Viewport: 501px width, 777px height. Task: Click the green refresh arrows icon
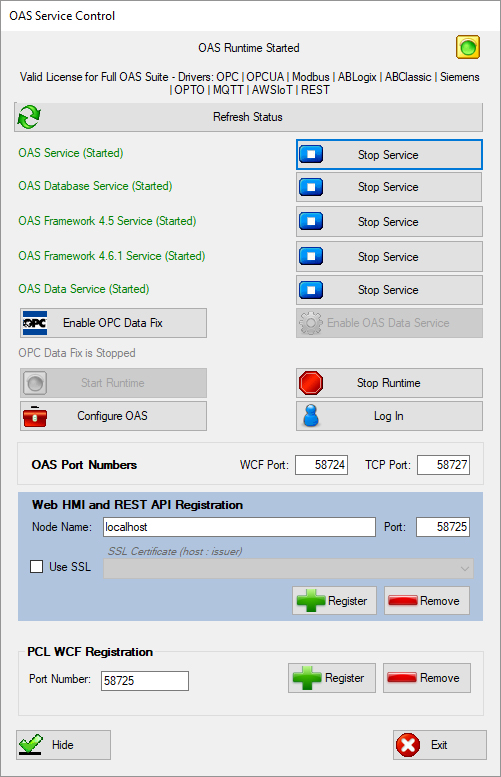(29, 117)
